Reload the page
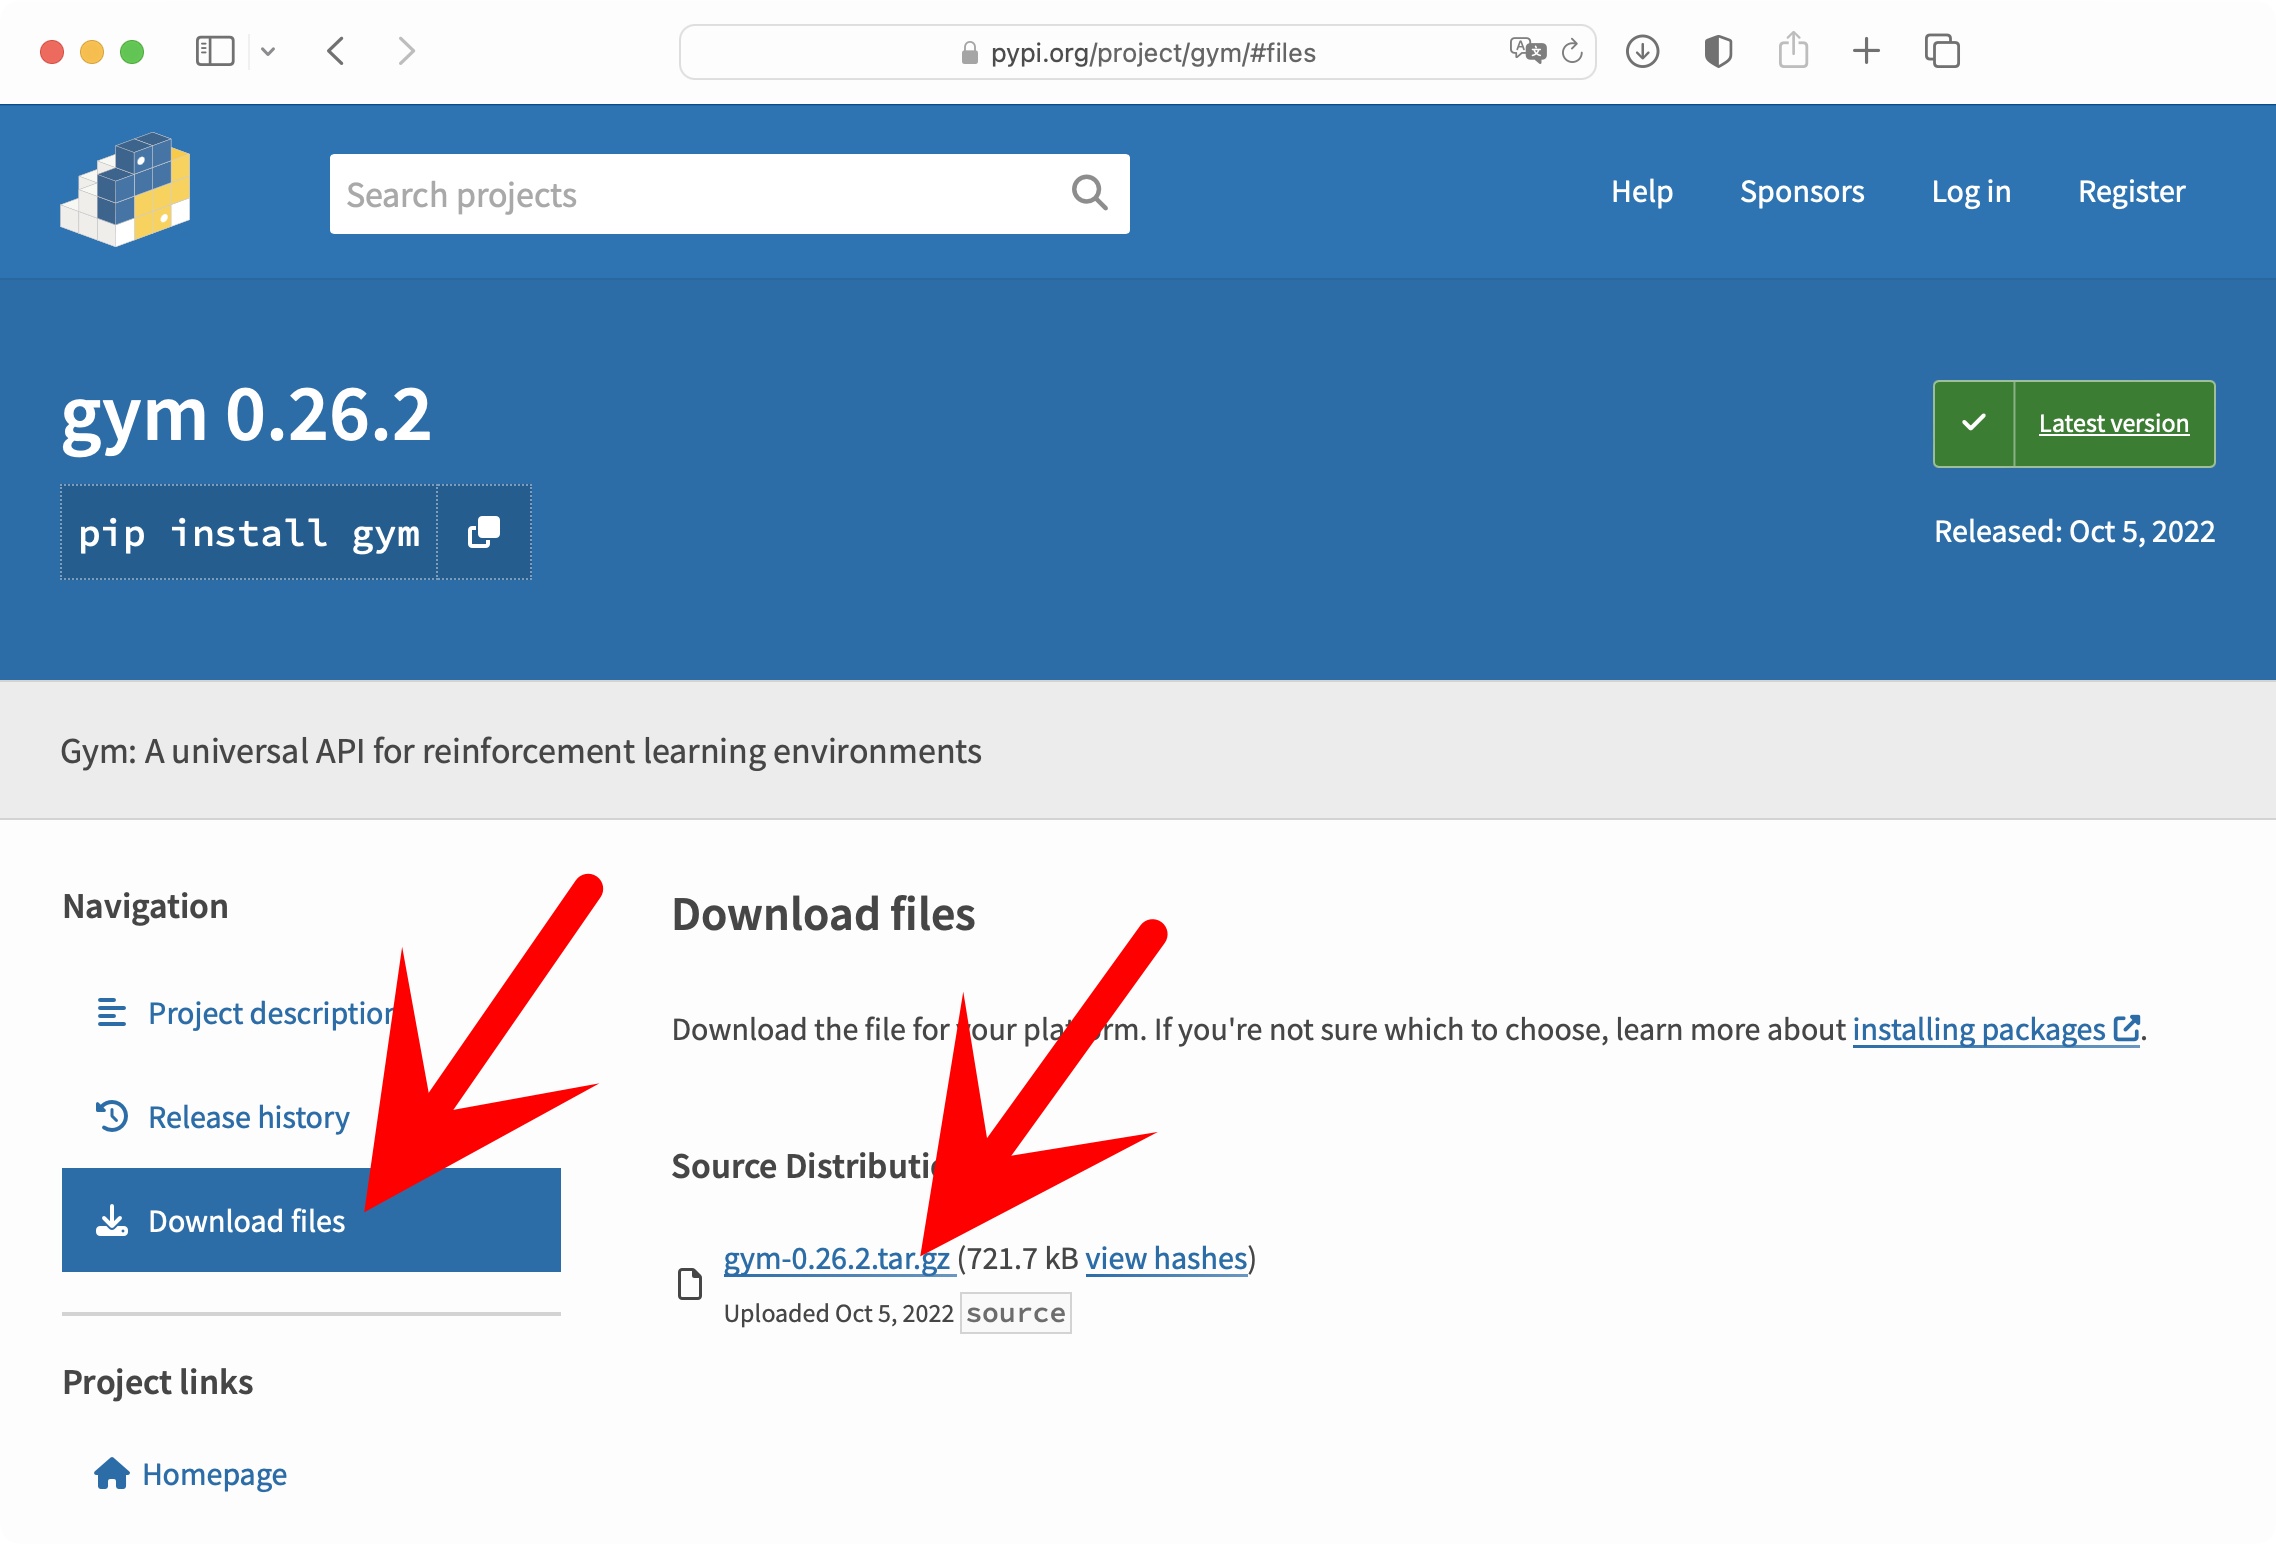 tap(1572, 52)
